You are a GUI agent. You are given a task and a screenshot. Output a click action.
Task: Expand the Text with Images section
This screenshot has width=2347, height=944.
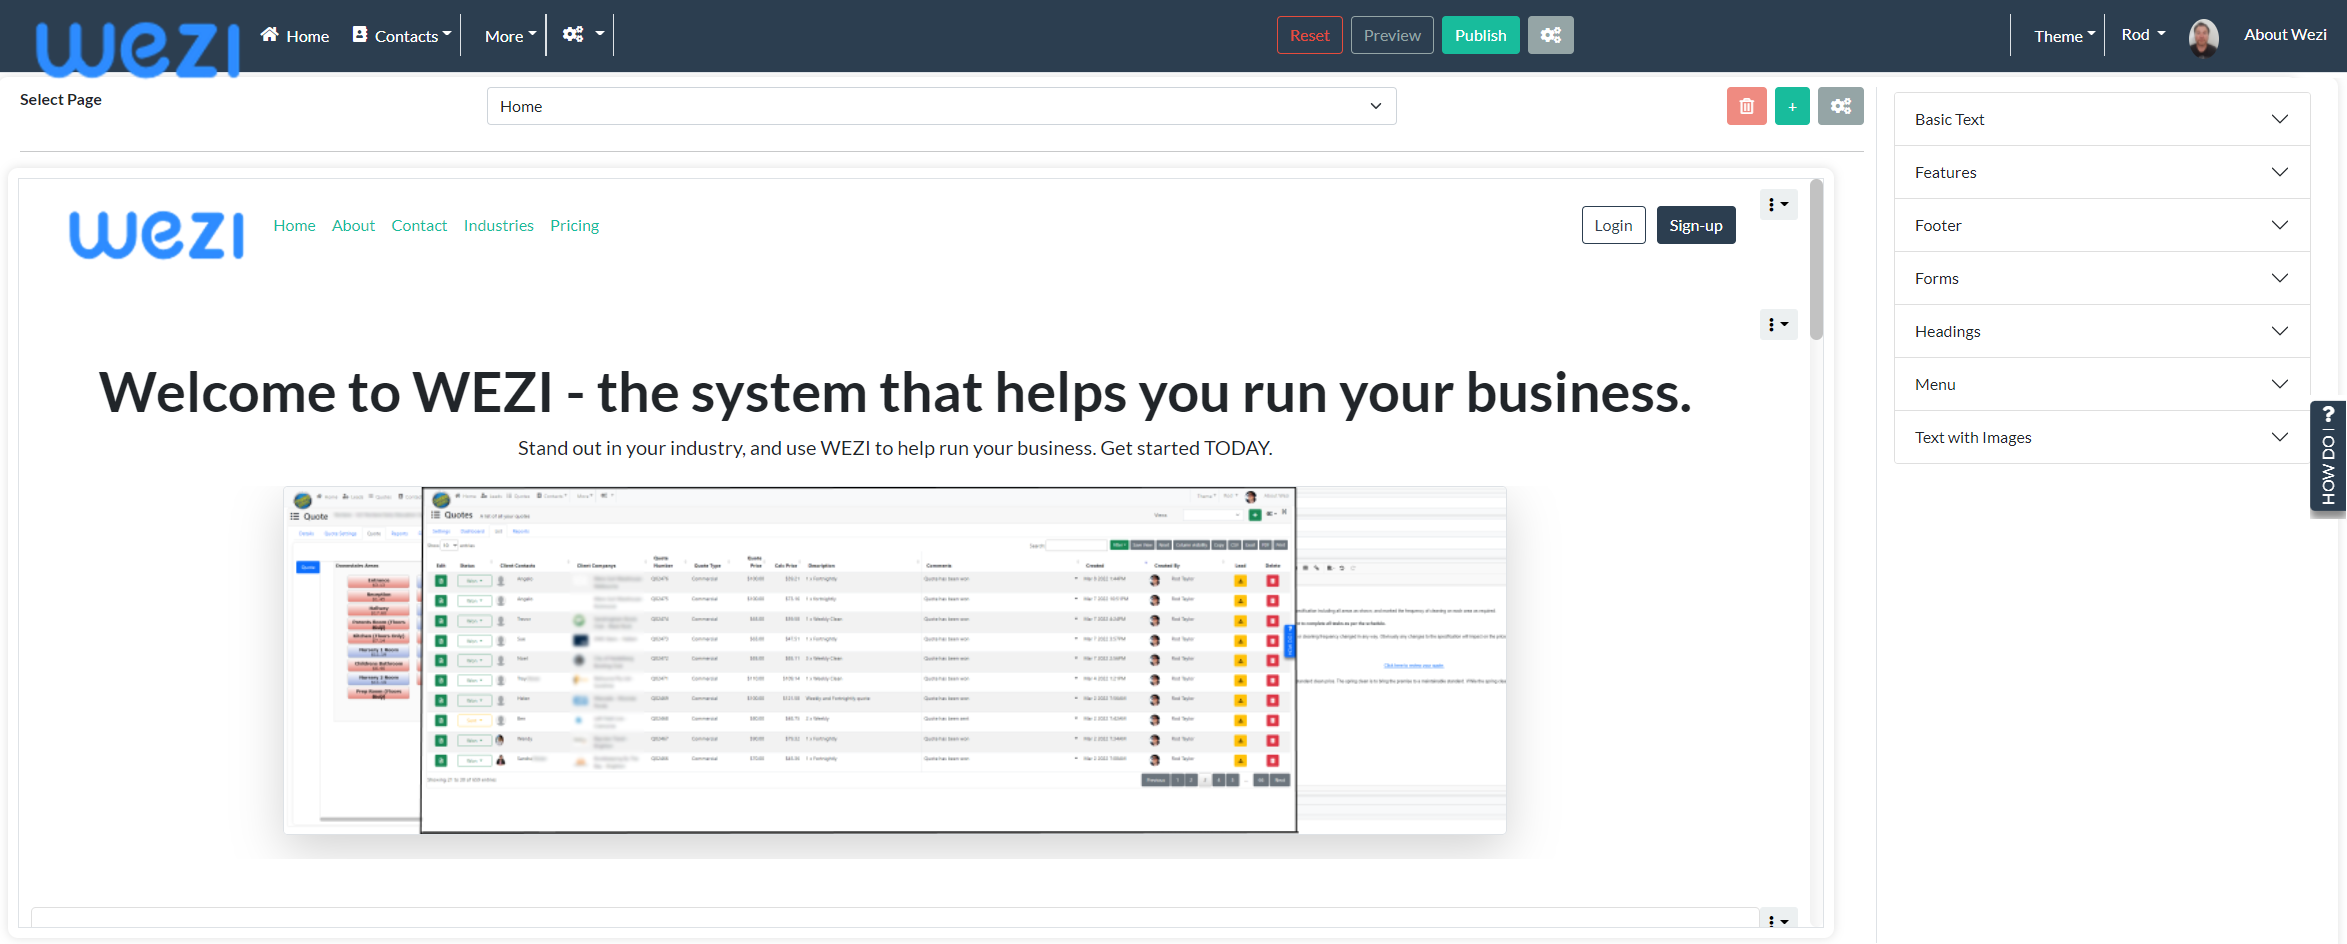coord(2102,437)
